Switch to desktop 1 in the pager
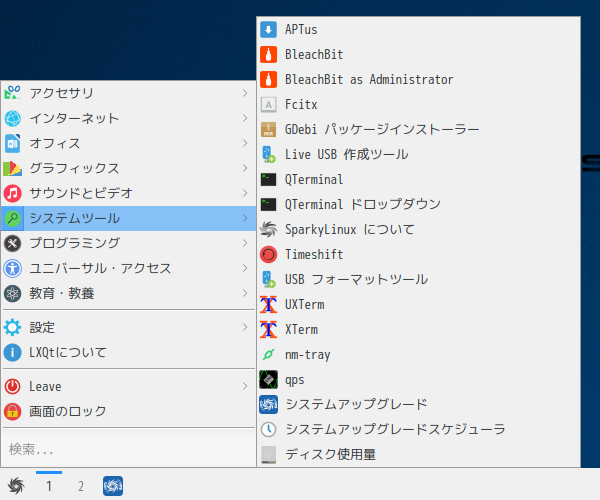Image resolution: width=600 pixels, height=500 pixels. [49, 486]
